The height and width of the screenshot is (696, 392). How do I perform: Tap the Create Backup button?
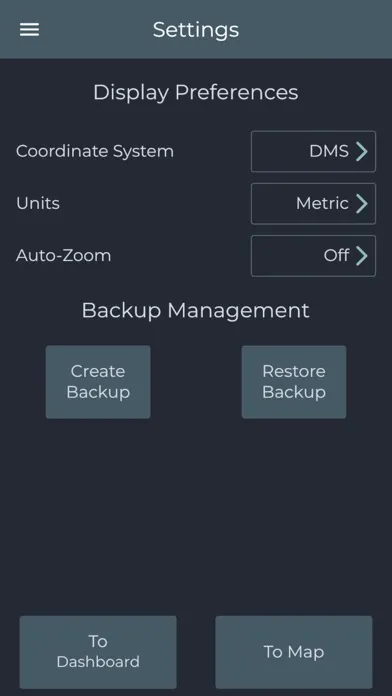[x=98, y=382]
